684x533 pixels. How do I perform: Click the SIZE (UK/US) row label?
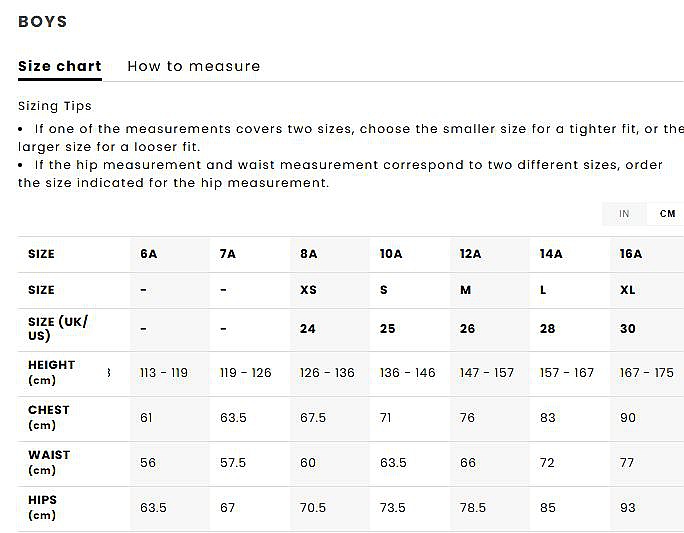click(x=58, y=328)
